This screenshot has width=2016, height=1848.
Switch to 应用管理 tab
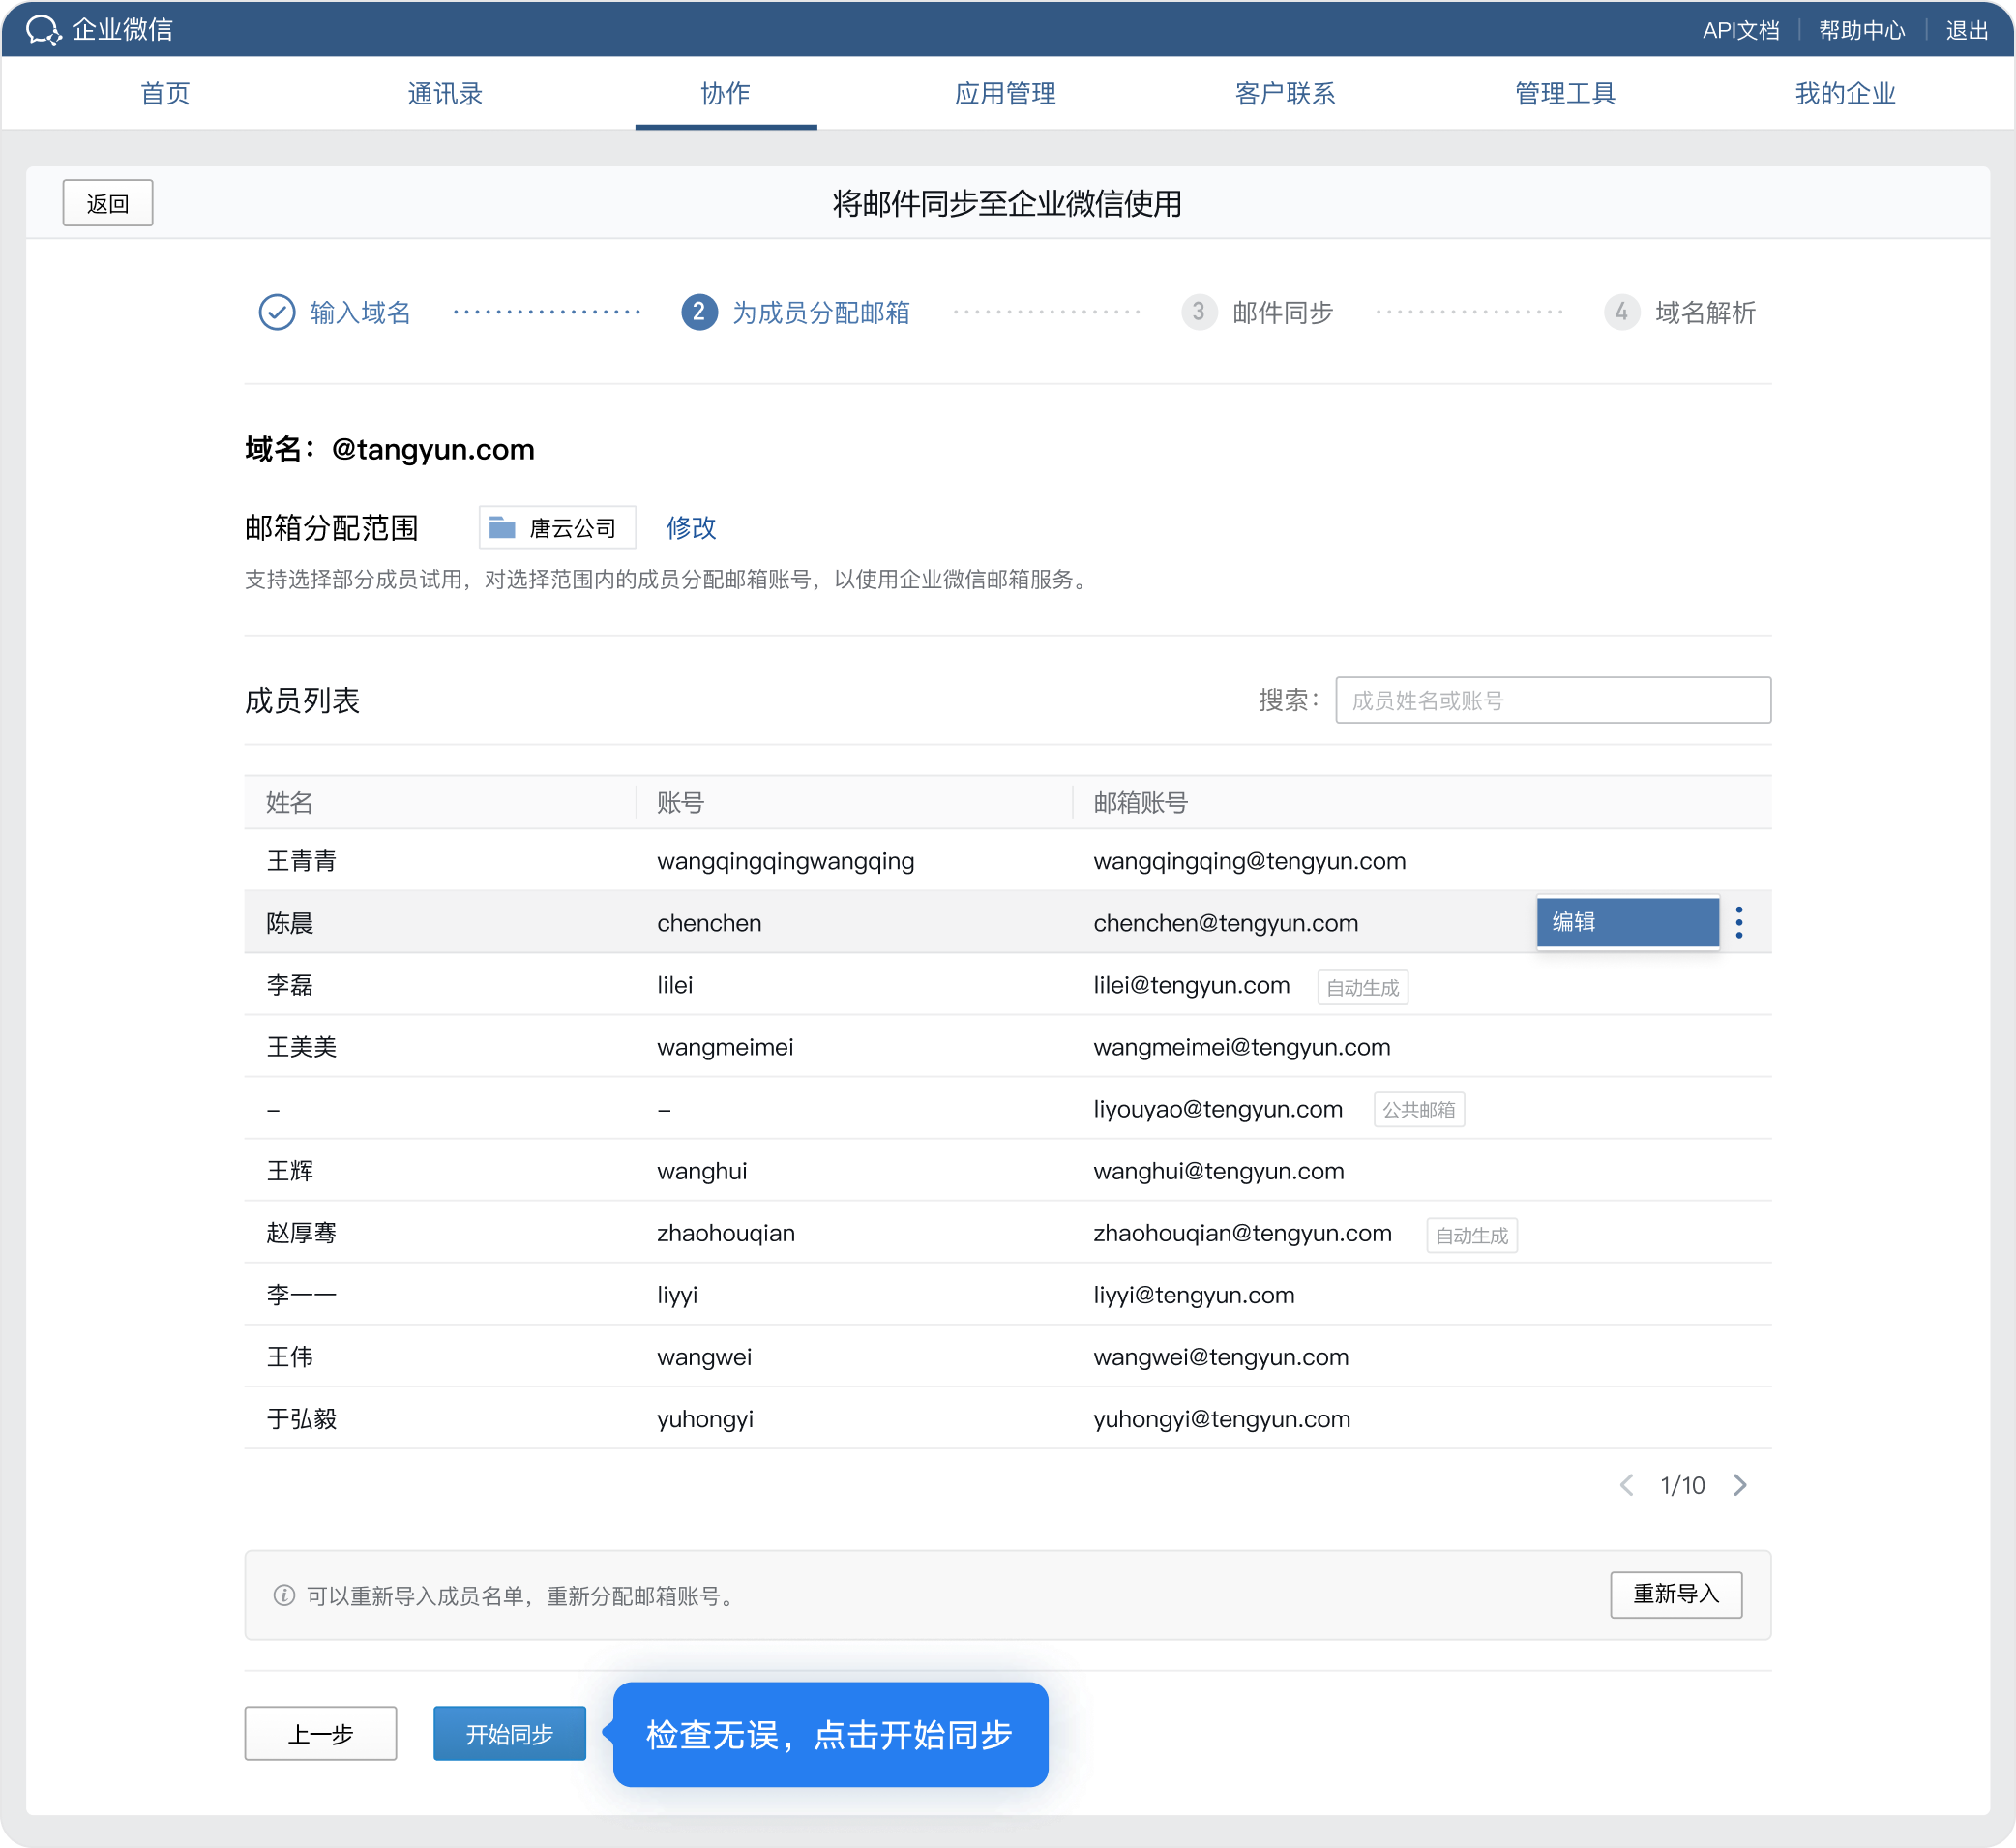(x=1005, y=94)
